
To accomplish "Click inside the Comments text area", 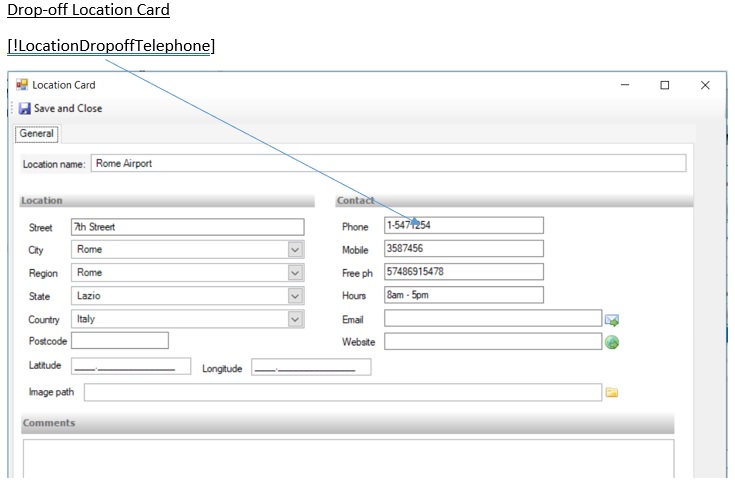I will [x=348, y=458].
